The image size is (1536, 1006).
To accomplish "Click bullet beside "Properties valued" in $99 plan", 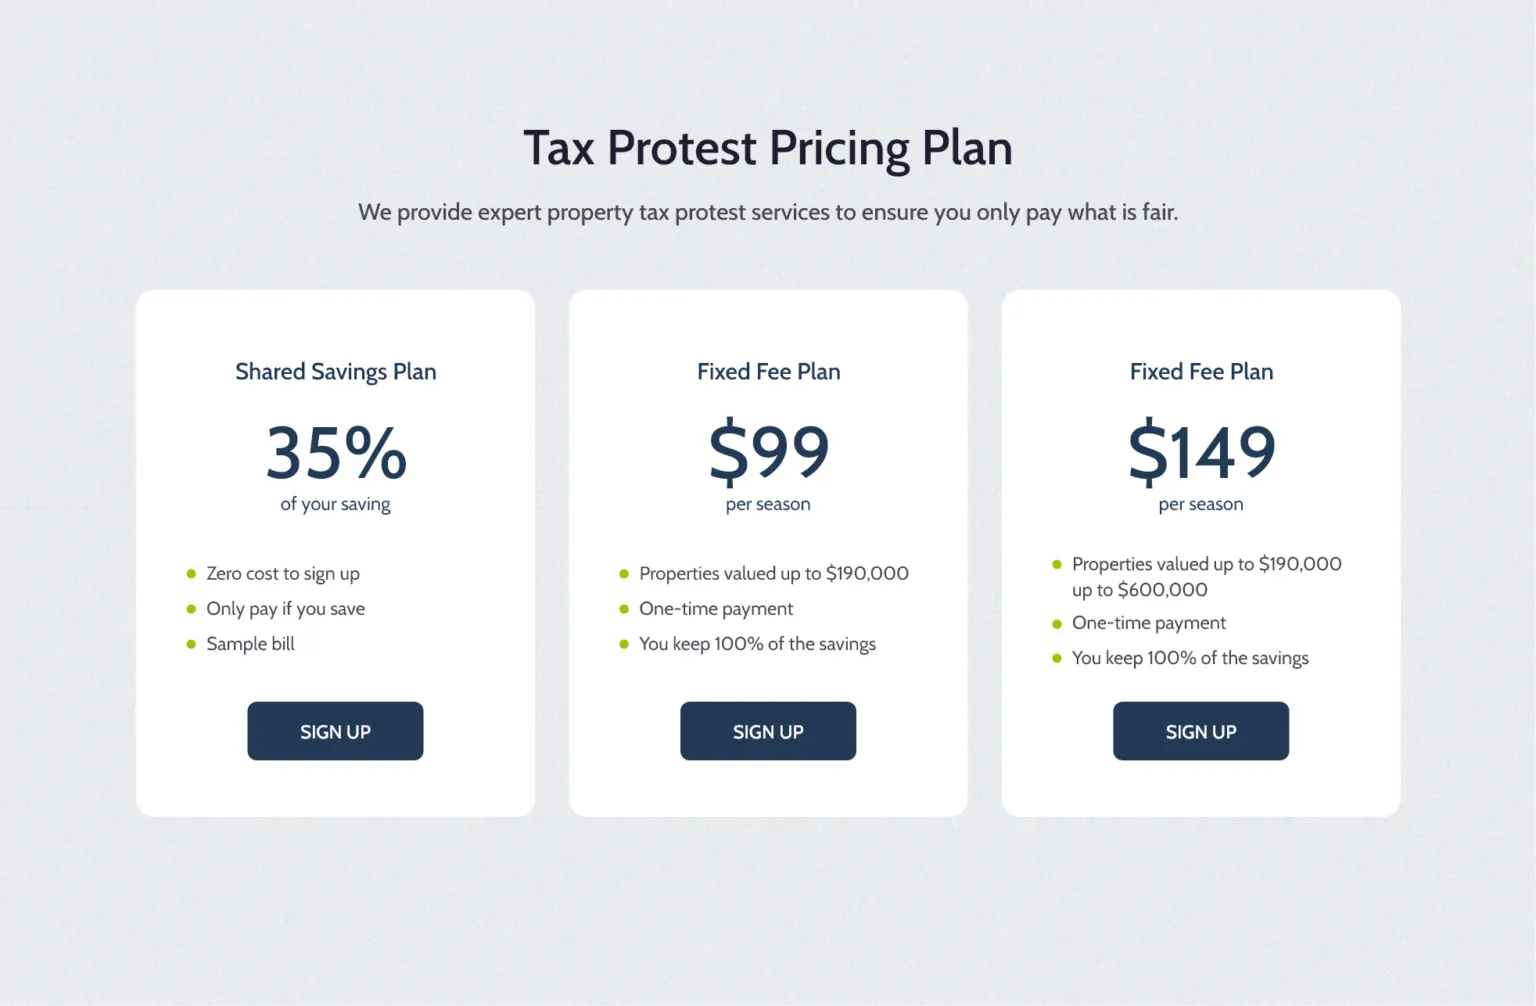I will [624, 574].
